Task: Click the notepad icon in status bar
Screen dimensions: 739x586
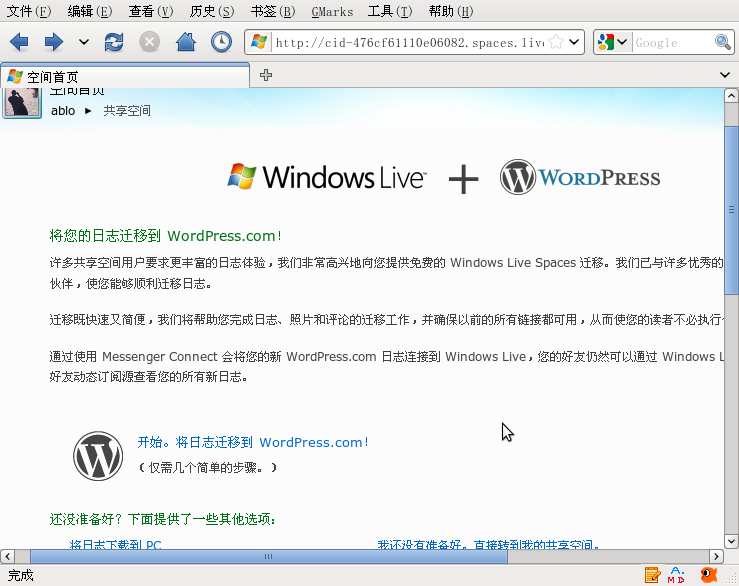Action: [x=652, y=575]
